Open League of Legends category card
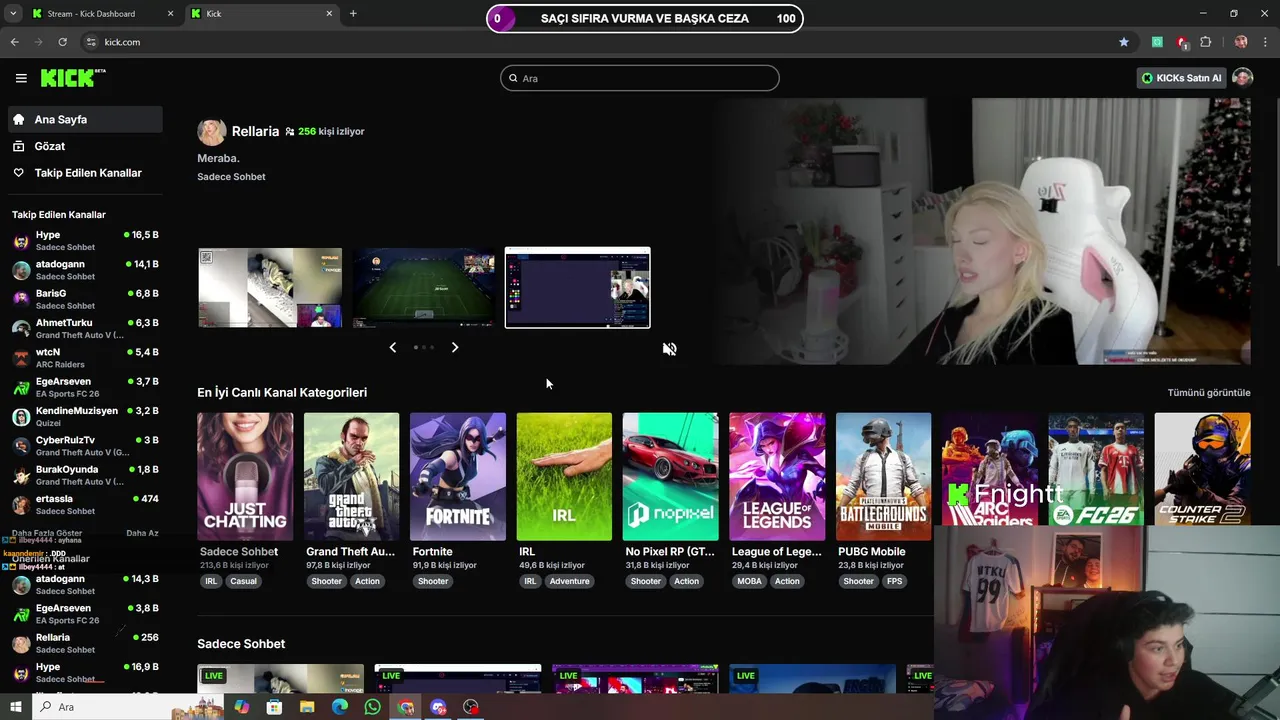The image size is (1280, 720). (777, 477)
